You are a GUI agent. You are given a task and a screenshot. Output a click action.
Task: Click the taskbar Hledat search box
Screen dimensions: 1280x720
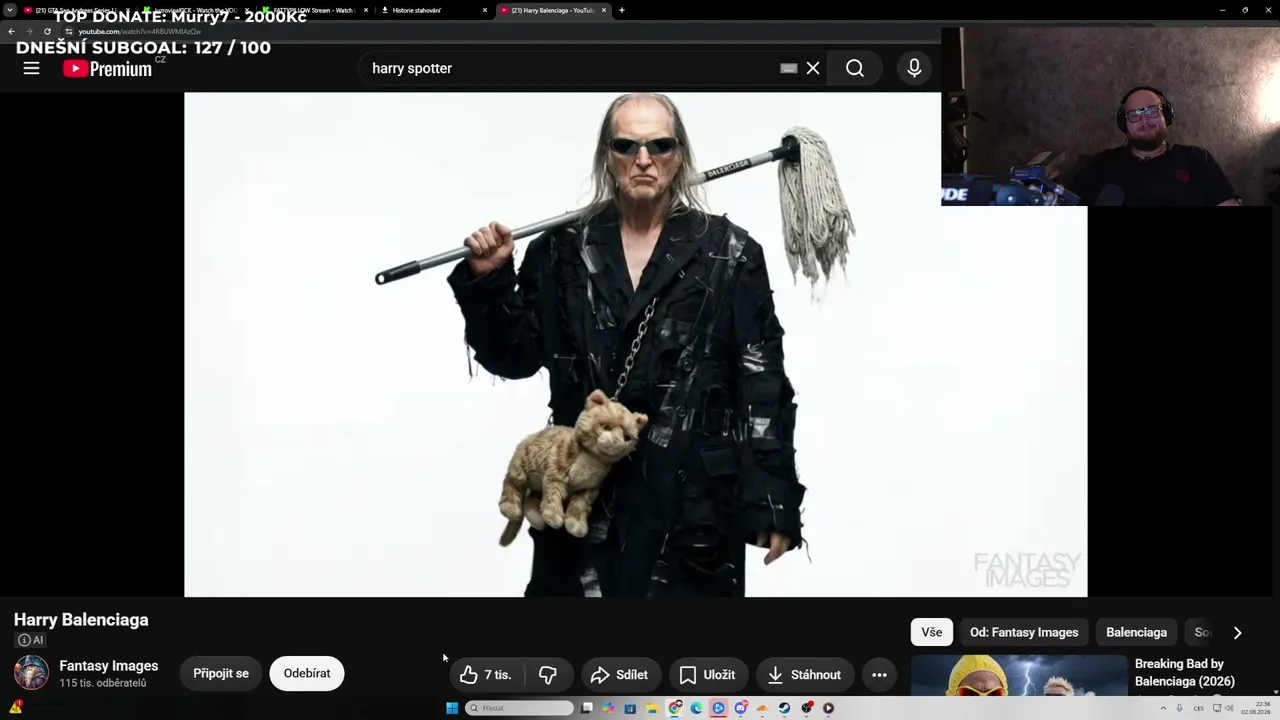(x=520, y=708)
